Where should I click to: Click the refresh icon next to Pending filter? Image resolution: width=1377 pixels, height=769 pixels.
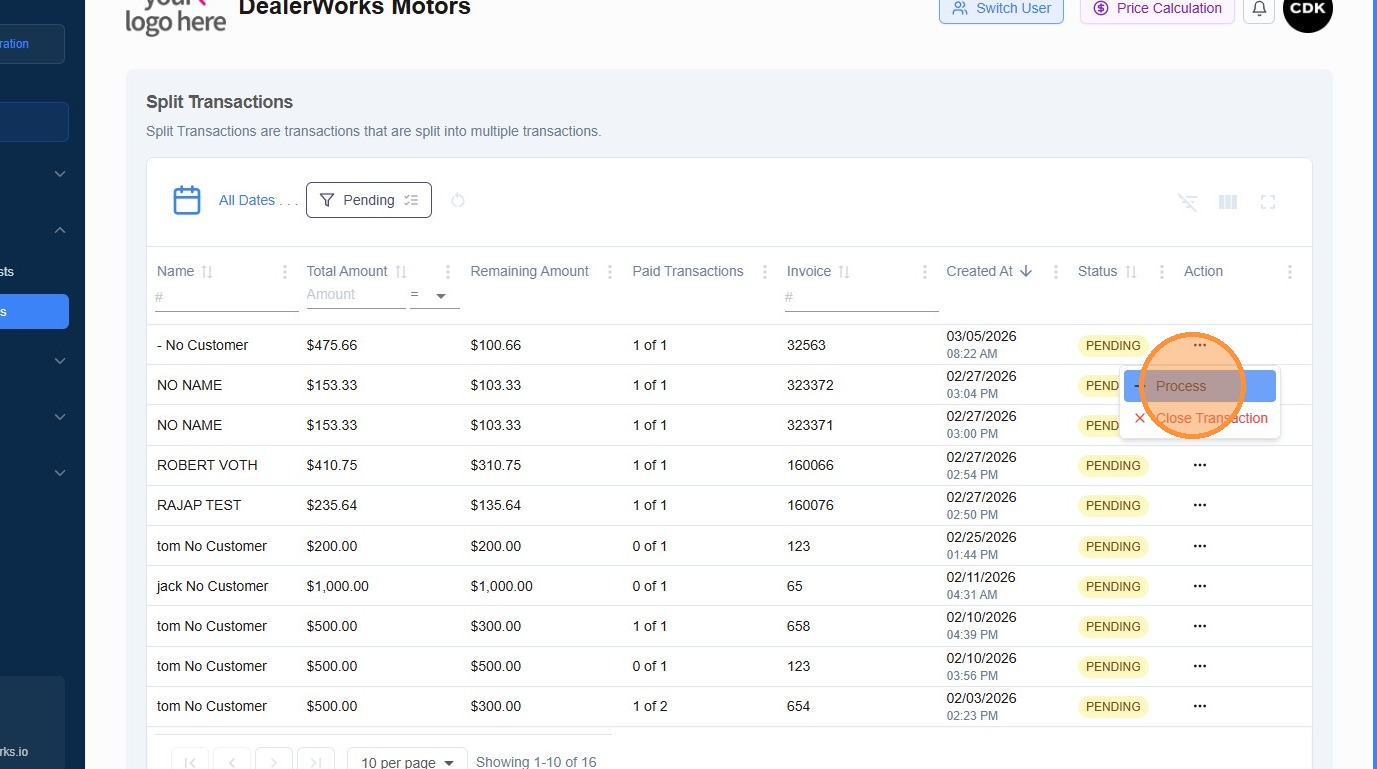[458, 200]
